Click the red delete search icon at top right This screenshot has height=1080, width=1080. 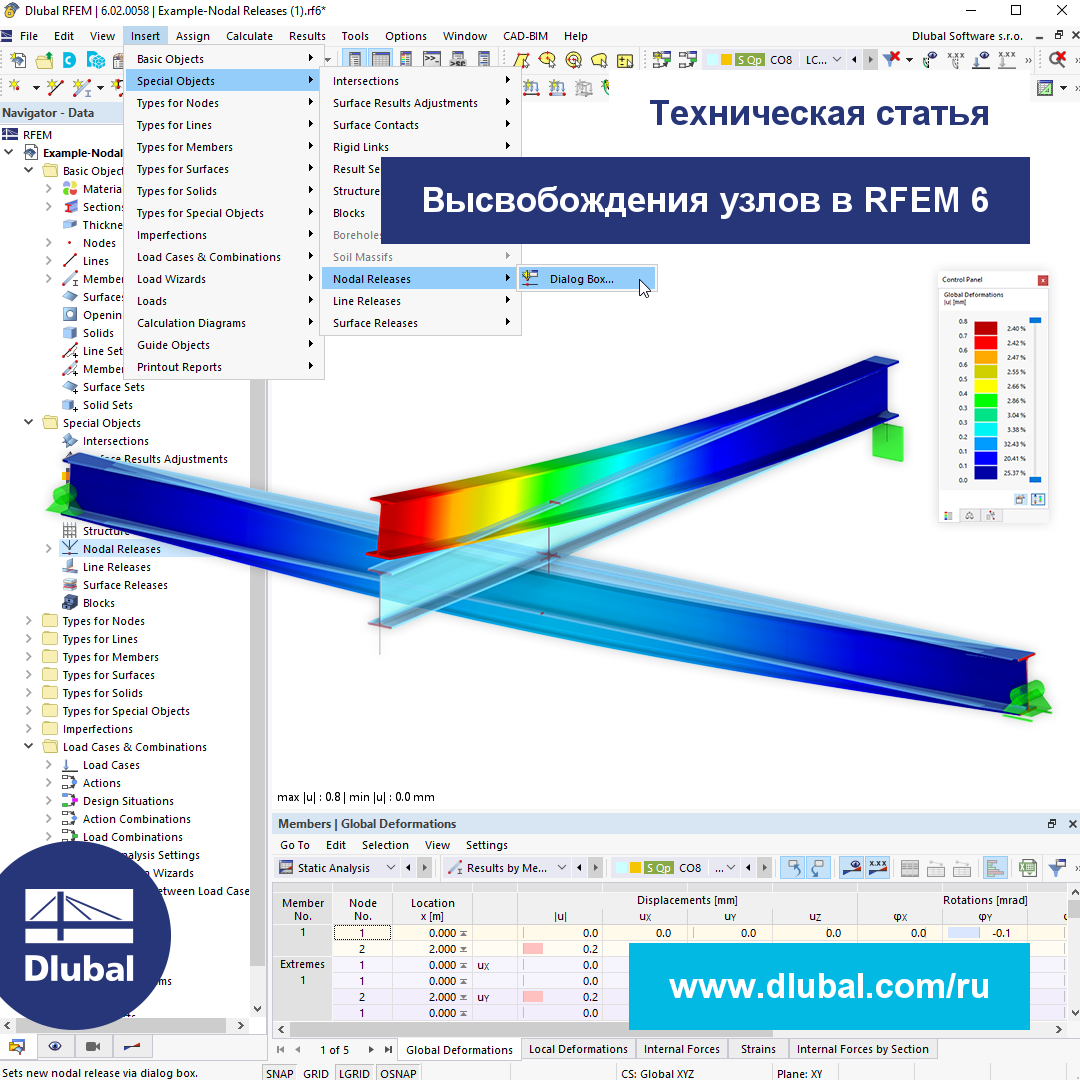point(1057,59)
